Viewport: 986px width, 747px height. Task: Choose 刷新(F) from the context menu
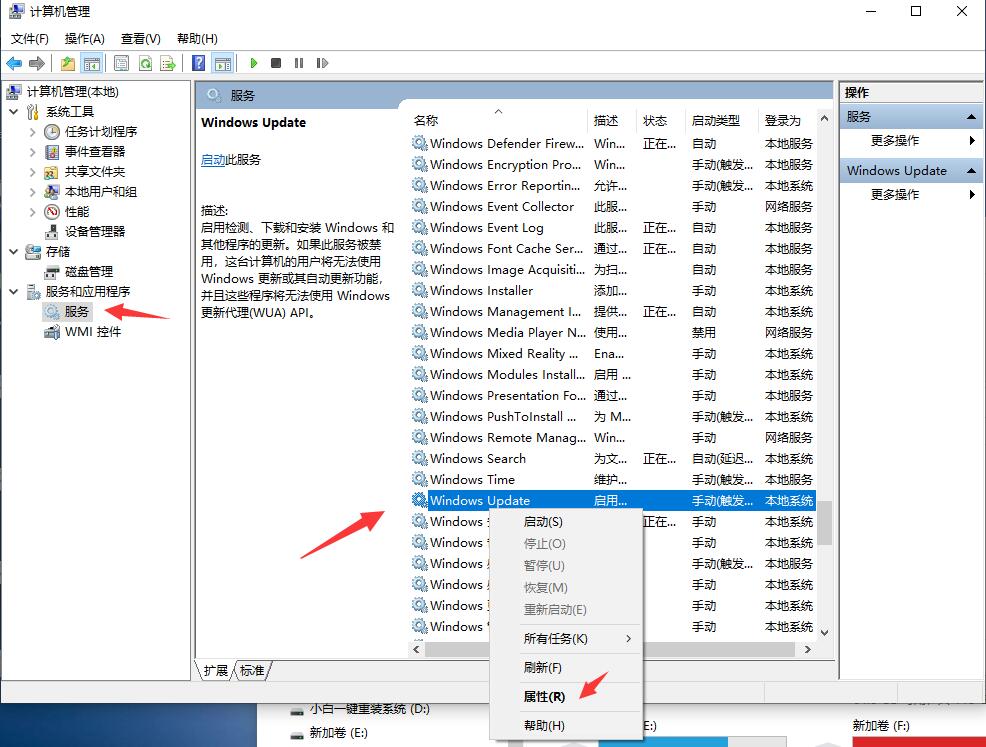pyautogui.click(x=565, y=668)
